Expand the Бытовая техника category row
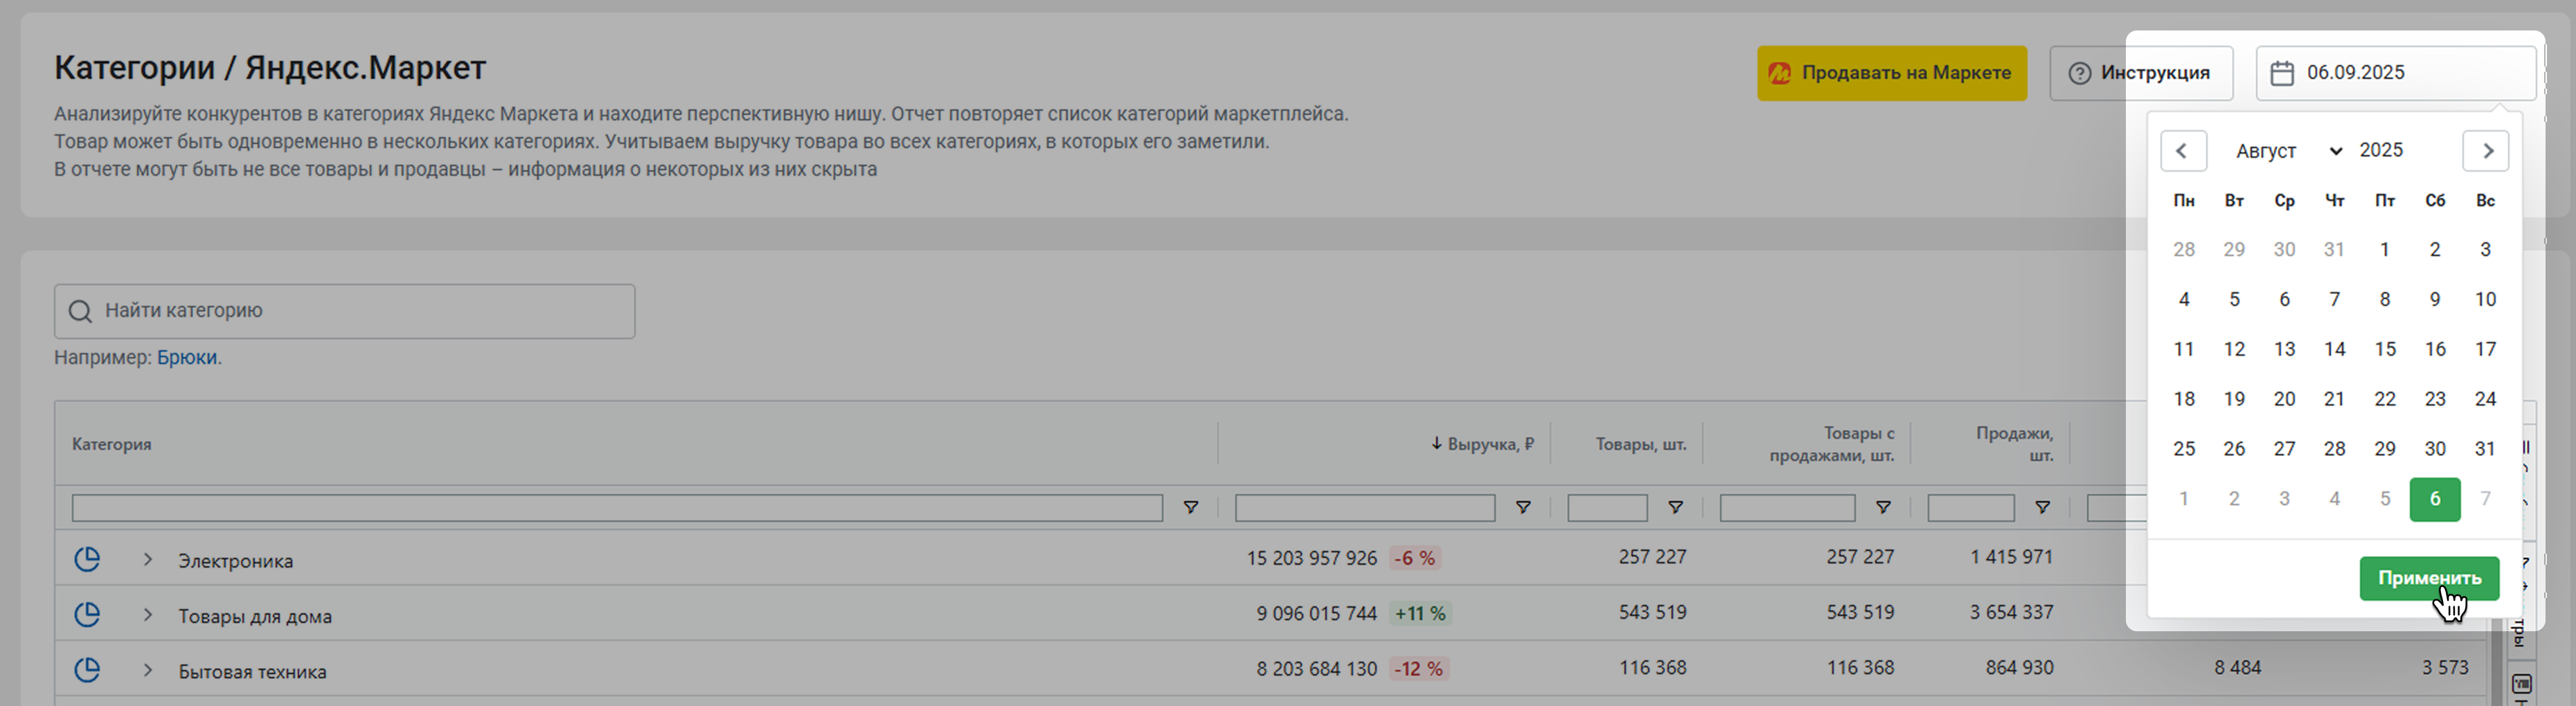The image size is (2576, 706). point(148,669)
